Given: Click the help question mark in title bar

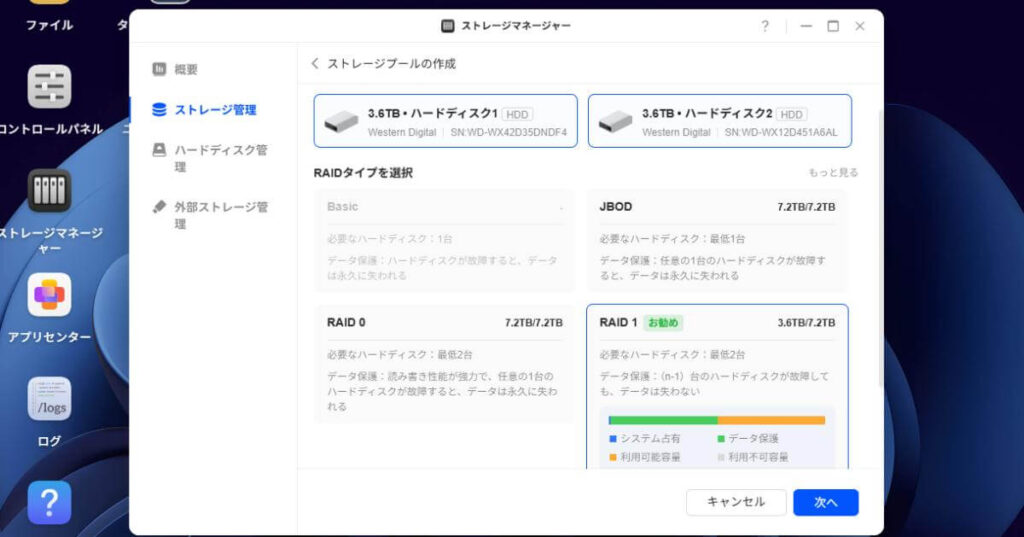Looking at the screenshot, I should (x=765, y=26).
